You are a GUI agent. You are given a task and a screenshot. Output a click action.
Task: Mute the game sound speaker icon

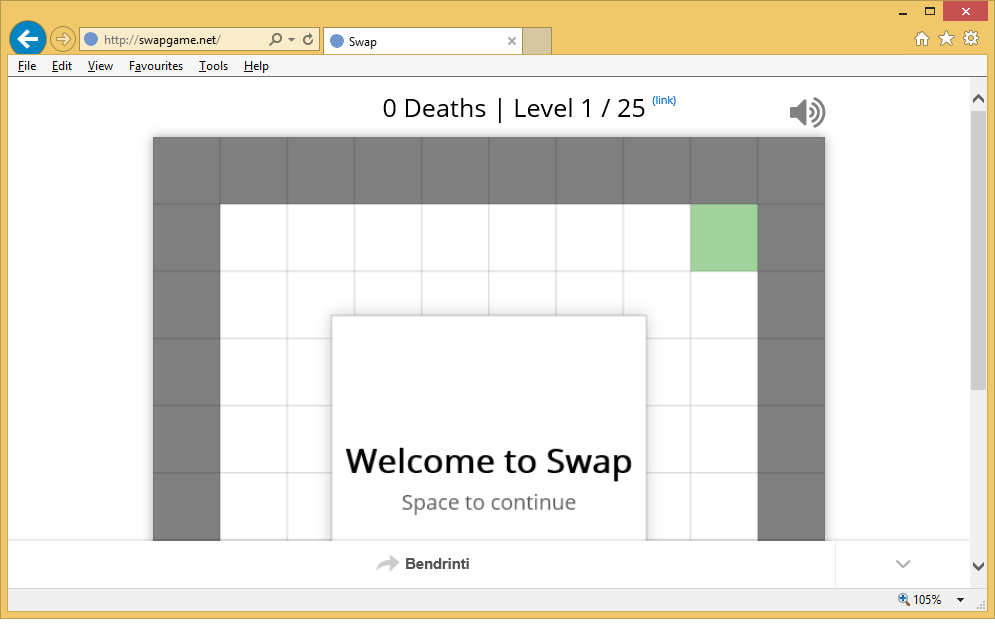click(x=807, y=113)
